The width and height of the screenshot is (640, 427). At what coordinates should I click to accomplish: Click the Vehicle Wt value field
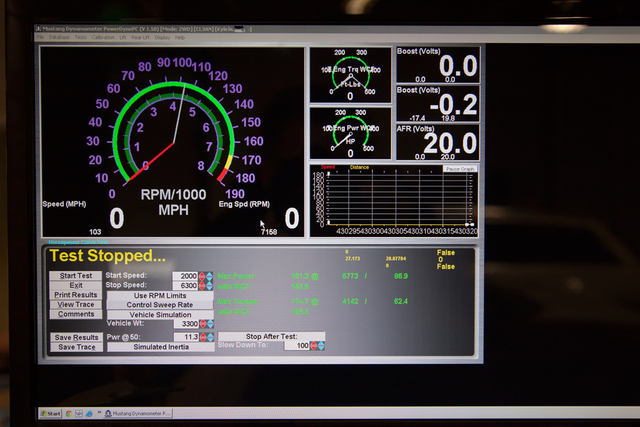[x=186, y=324]
